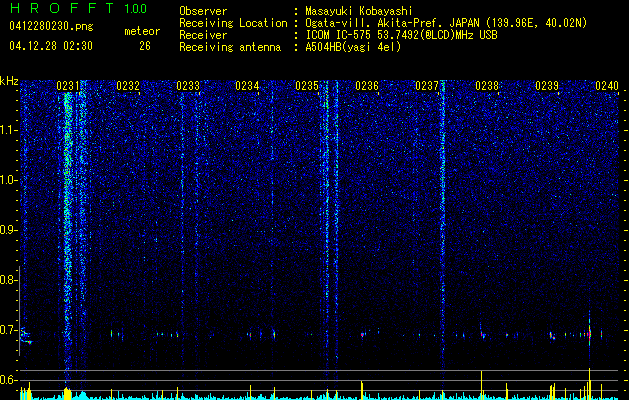Click the 0233 time marker

[x=188, y=86]
